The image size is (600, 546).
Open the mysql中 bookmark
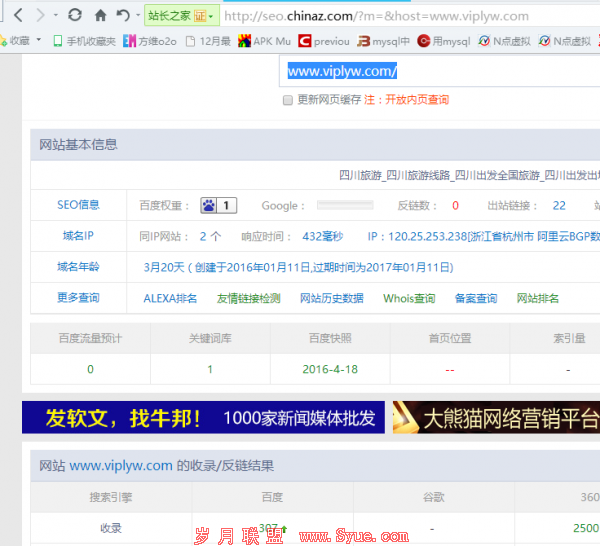click(x=383, y=41)
